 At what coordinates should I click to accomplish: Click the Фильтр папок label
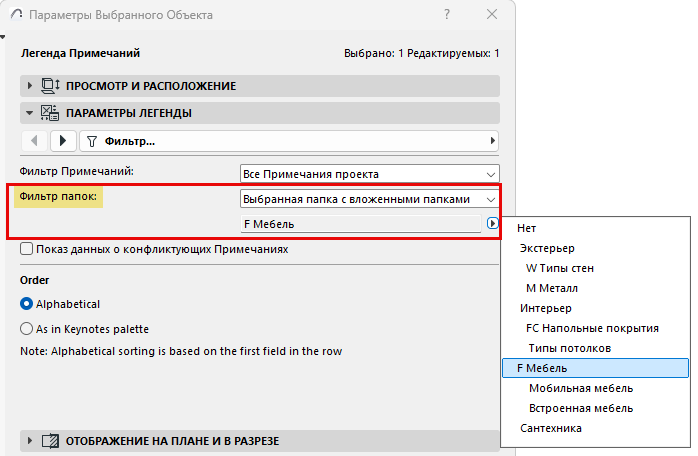point(58,196)
